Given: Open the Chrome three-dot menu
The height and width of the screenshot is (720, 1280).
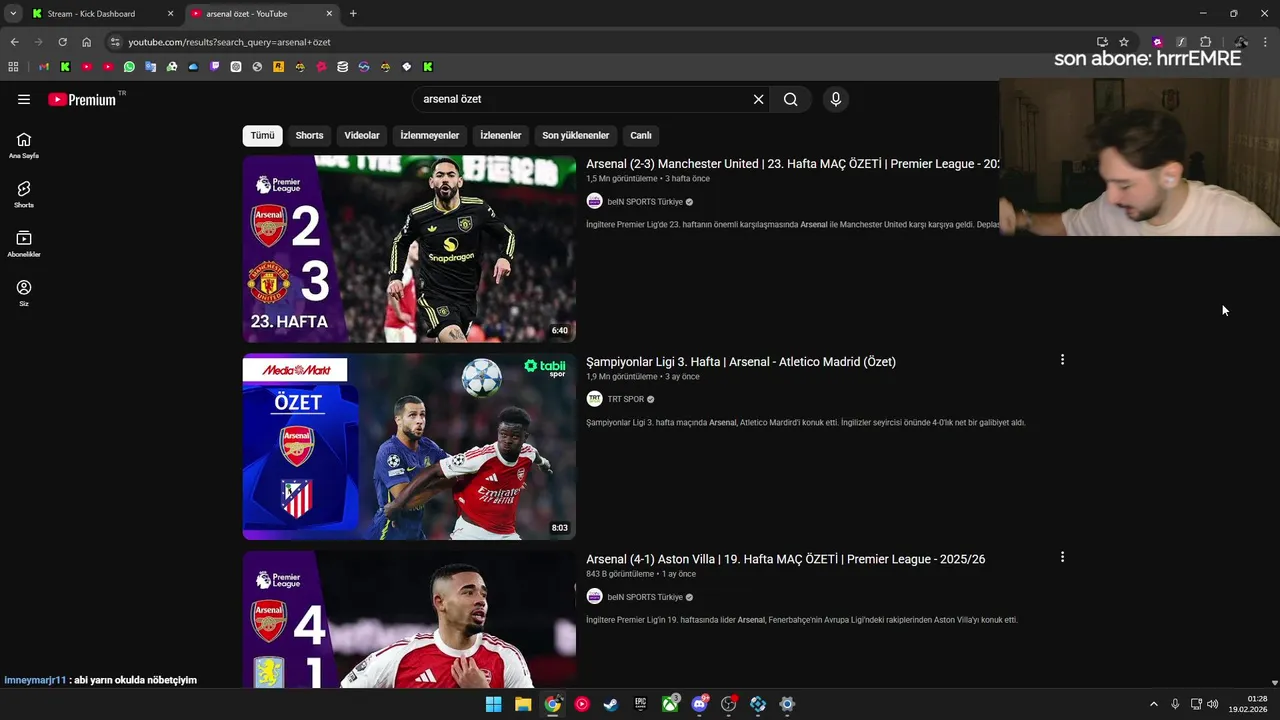Looking at the screenshot, I should click(1266, 42).
